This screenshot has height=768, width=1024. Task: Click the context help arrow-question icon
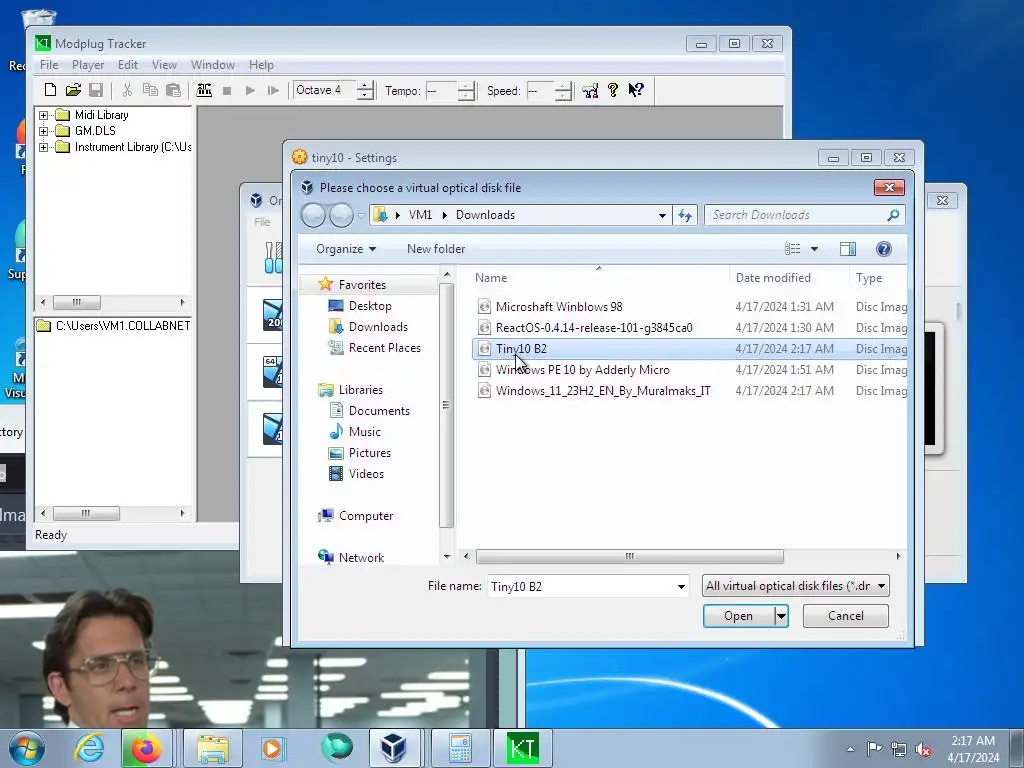point(636,90)
